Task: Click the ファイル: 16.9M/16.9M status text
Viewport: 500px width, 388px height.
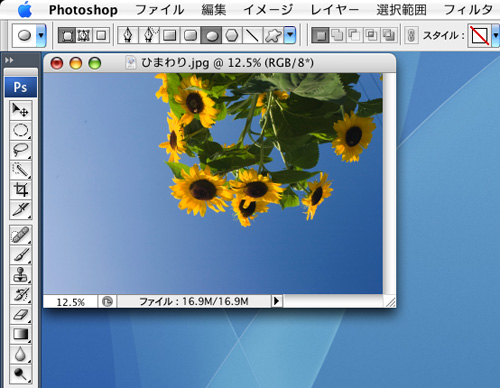Action: tap(194, 302)
